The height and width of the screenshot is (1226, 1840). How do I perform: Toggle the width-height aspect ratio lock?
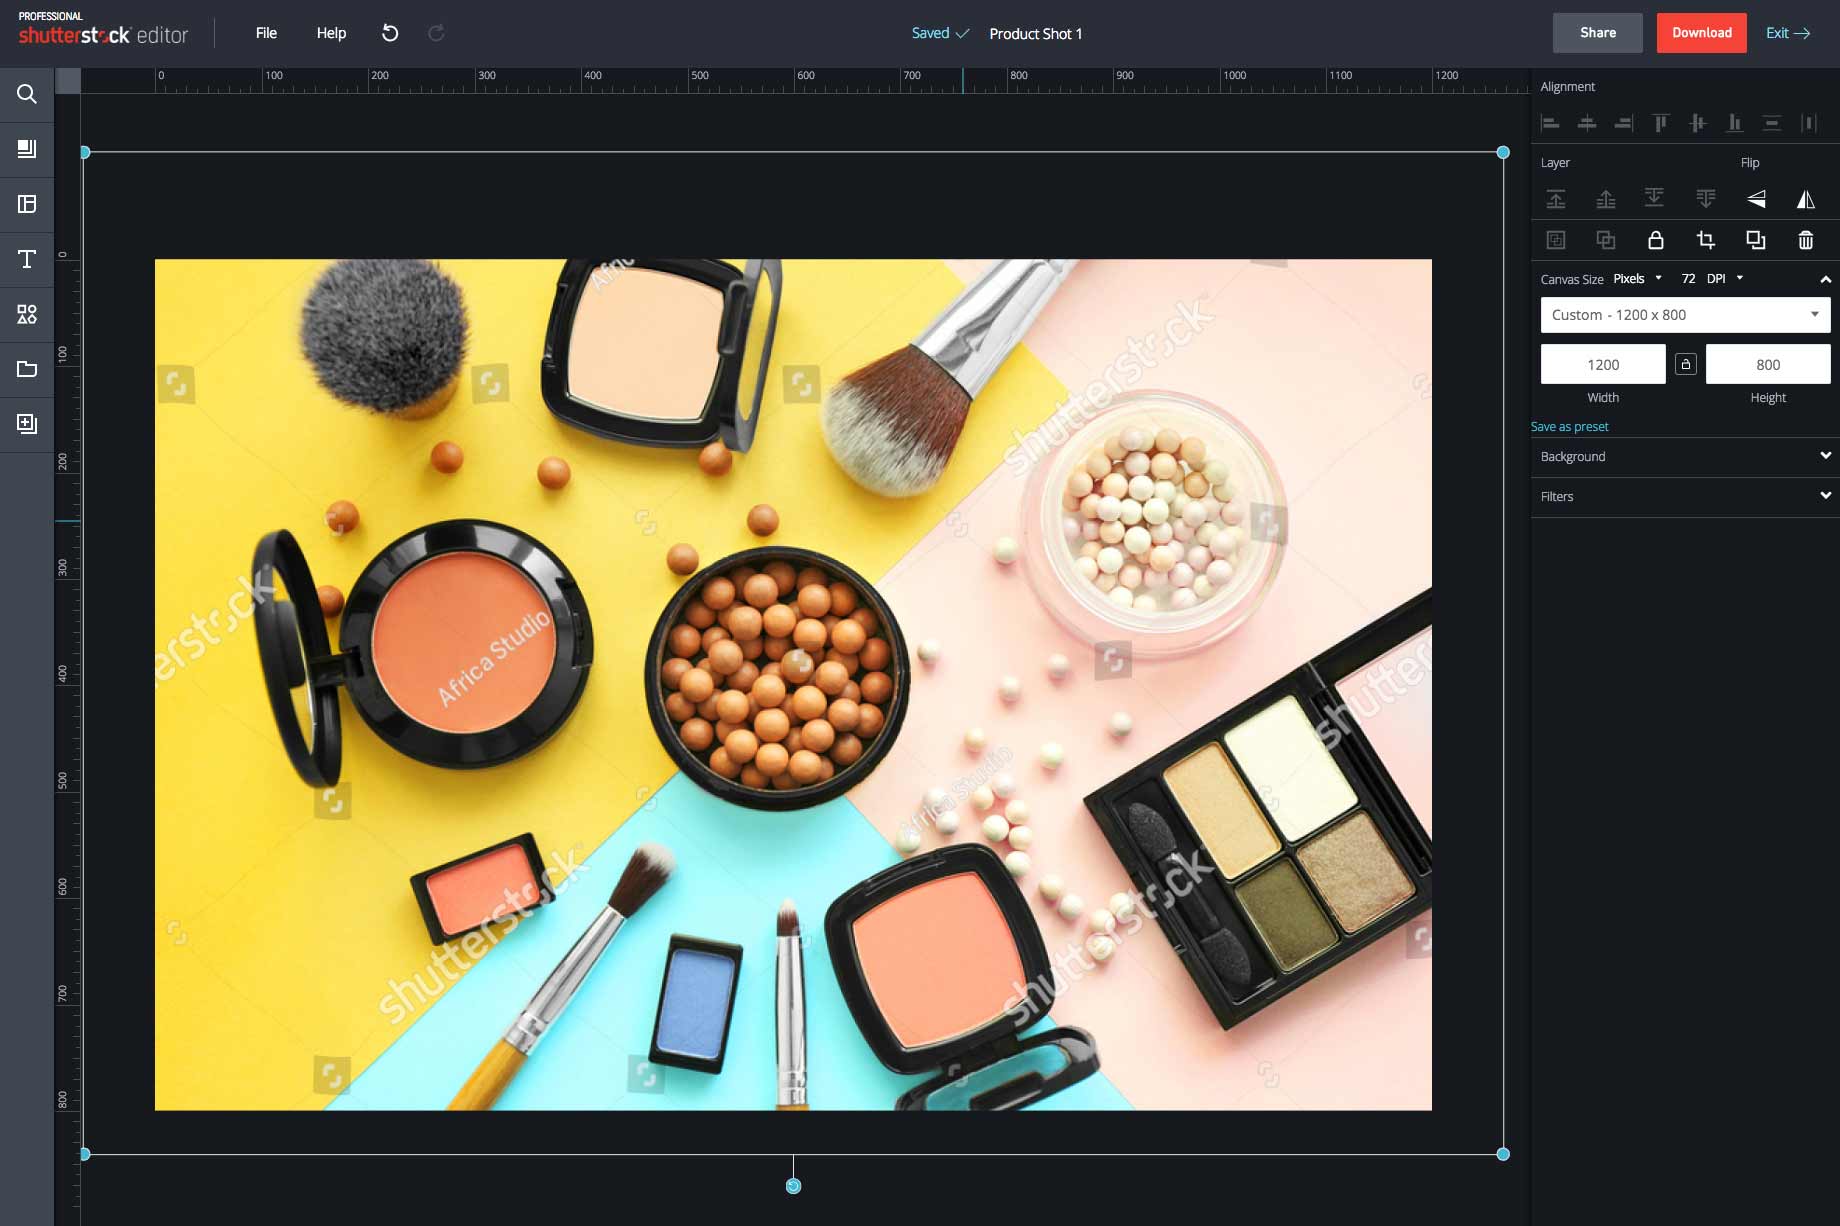(x=1686, y=364)
